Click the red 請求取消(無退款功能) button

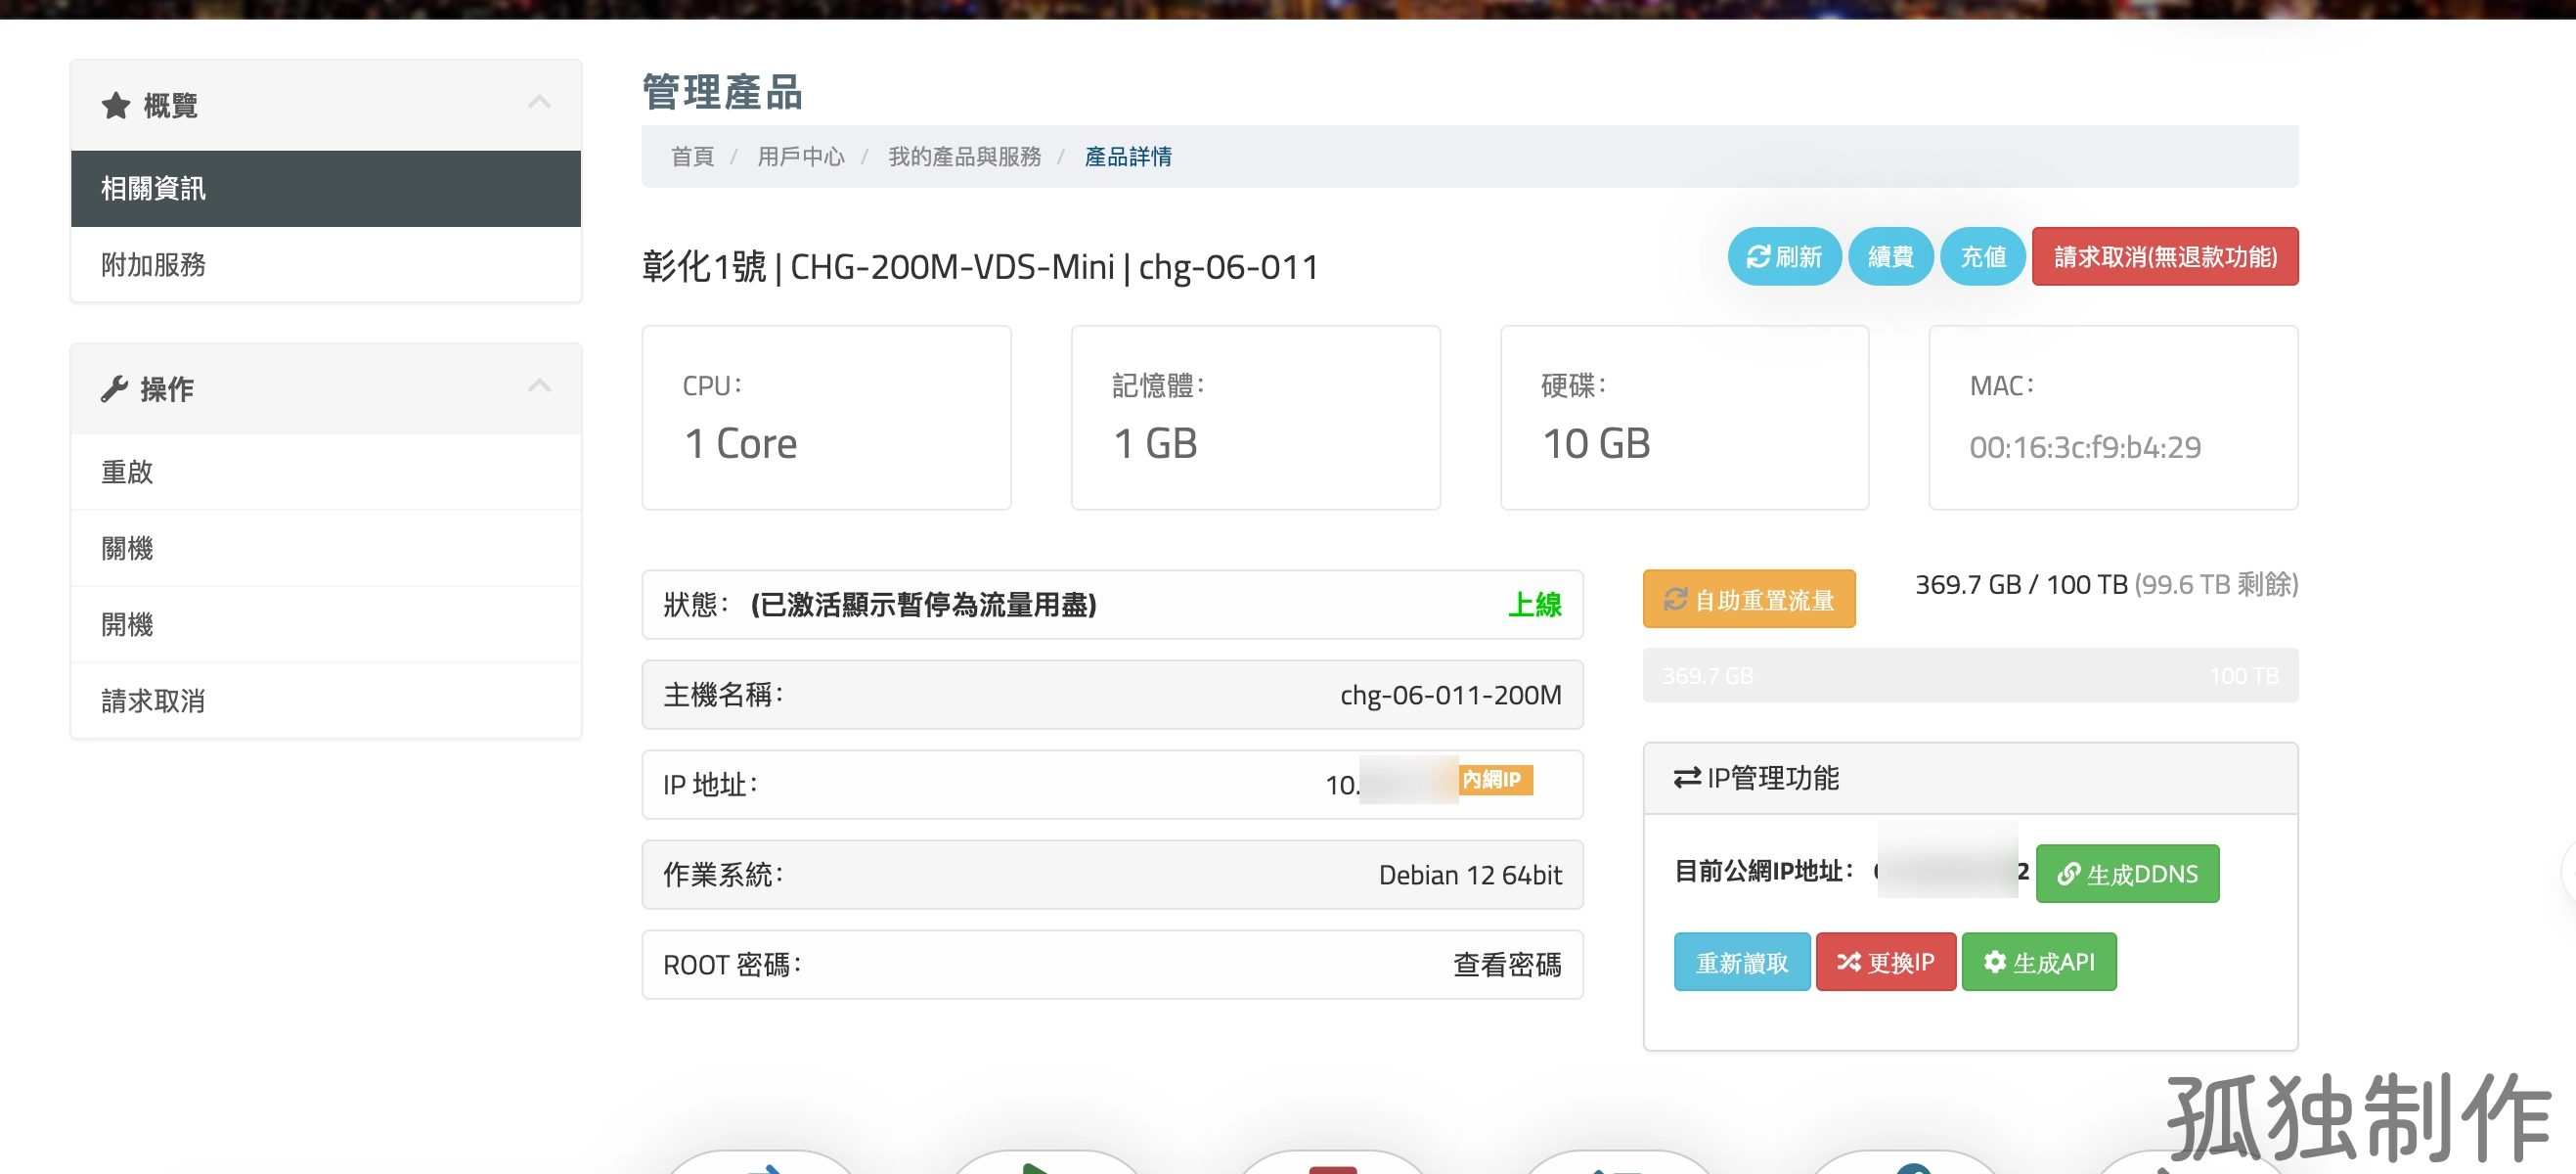(x=2165, y=257)
